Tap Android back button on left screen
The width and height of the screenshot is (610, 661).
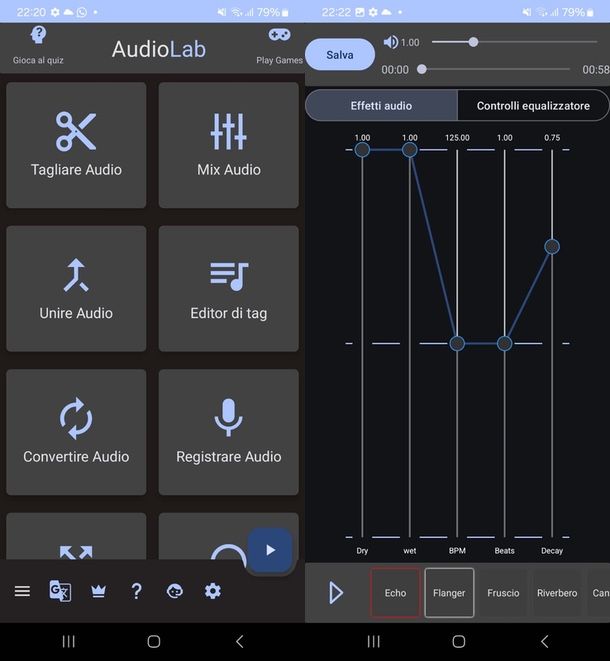click(239, 642)
